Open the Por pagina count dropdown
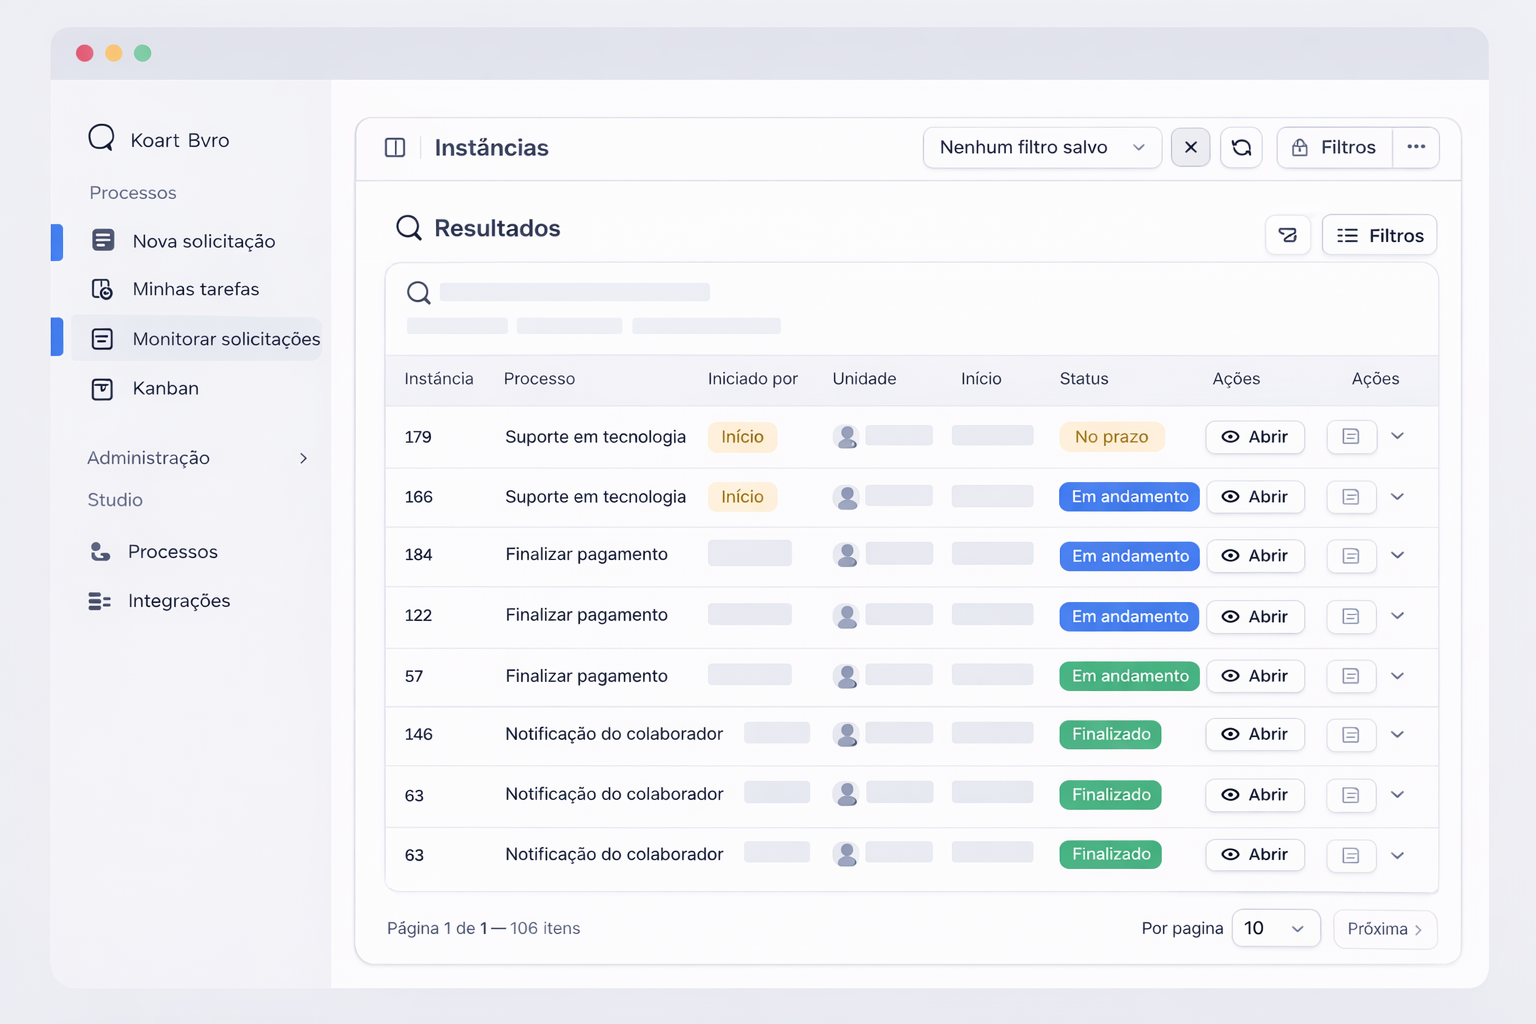1536x1024 pixels. (1275, 929)
